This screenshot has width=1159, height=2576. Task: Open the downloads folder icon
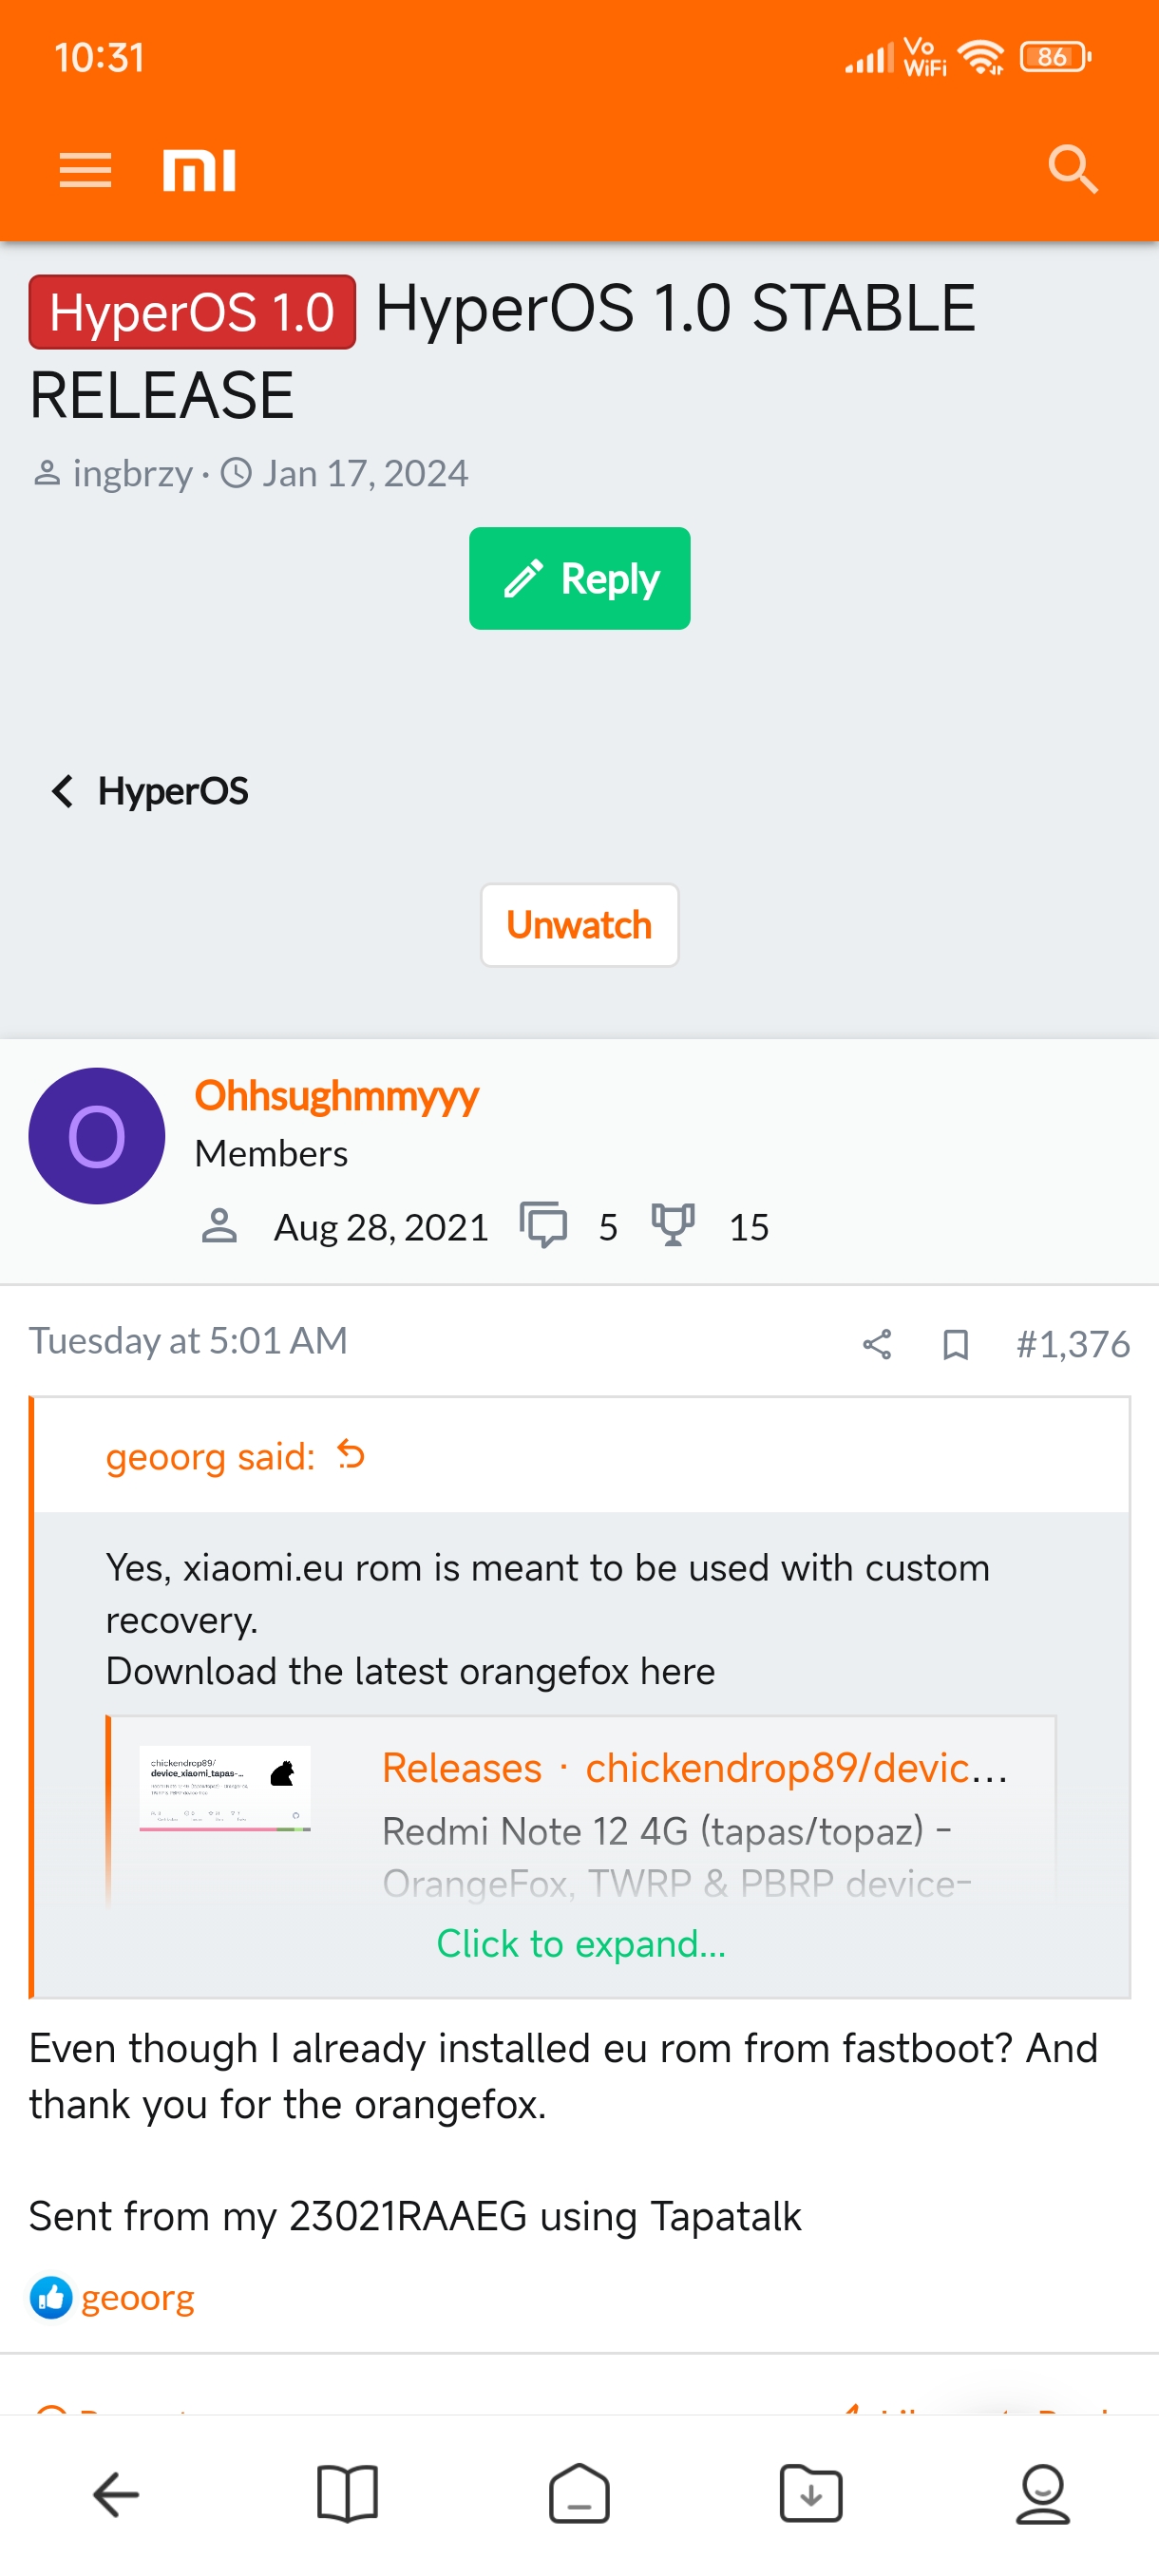tap(811, 2495)
